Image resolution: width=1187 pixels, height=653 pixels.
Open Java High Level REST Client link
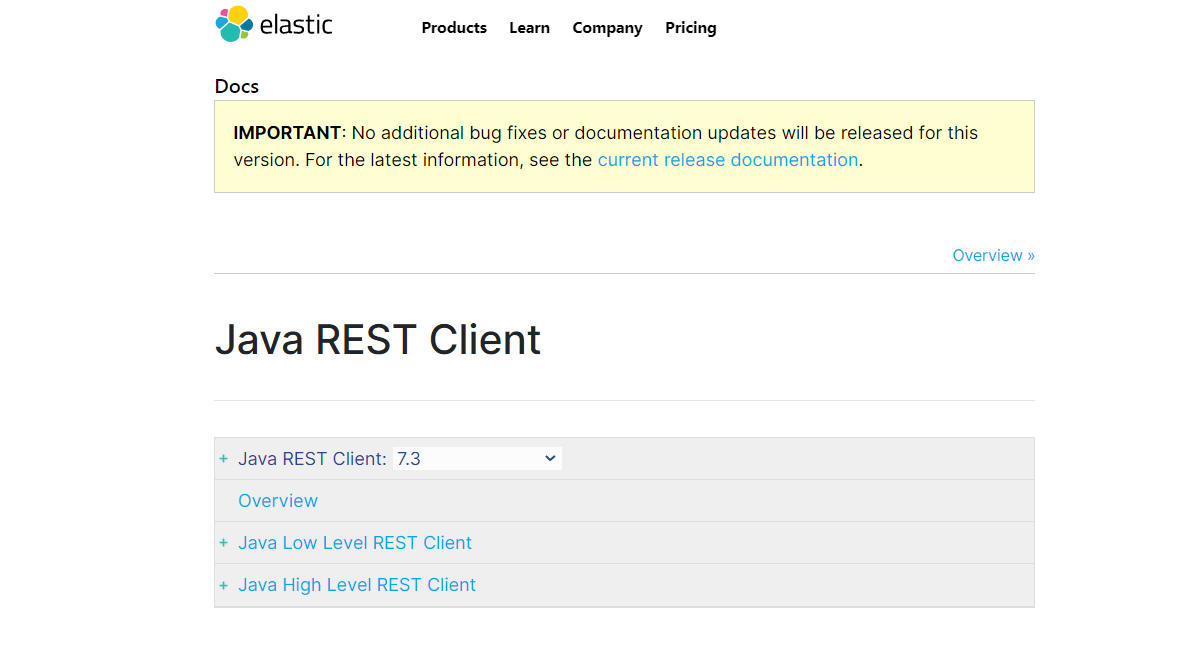357,585
